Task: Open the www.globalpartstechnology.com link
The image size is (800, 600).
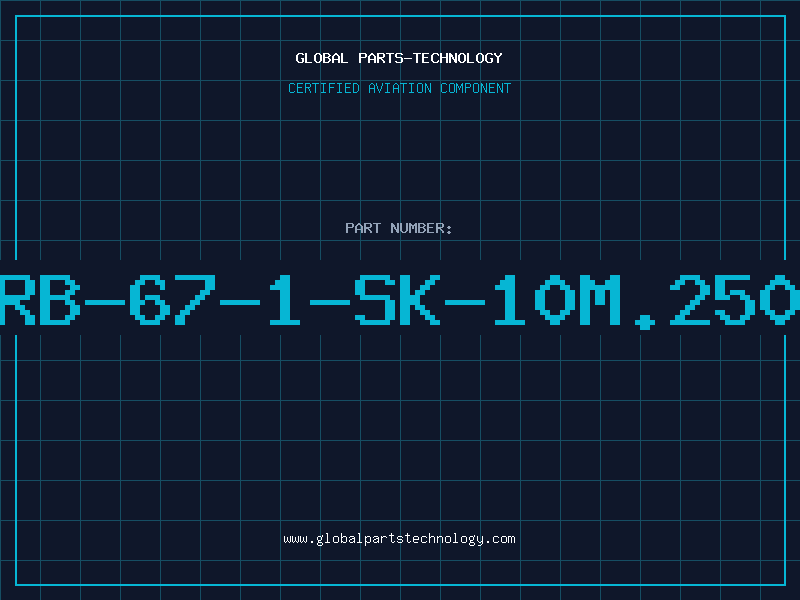Action: [x=399, y=539]
